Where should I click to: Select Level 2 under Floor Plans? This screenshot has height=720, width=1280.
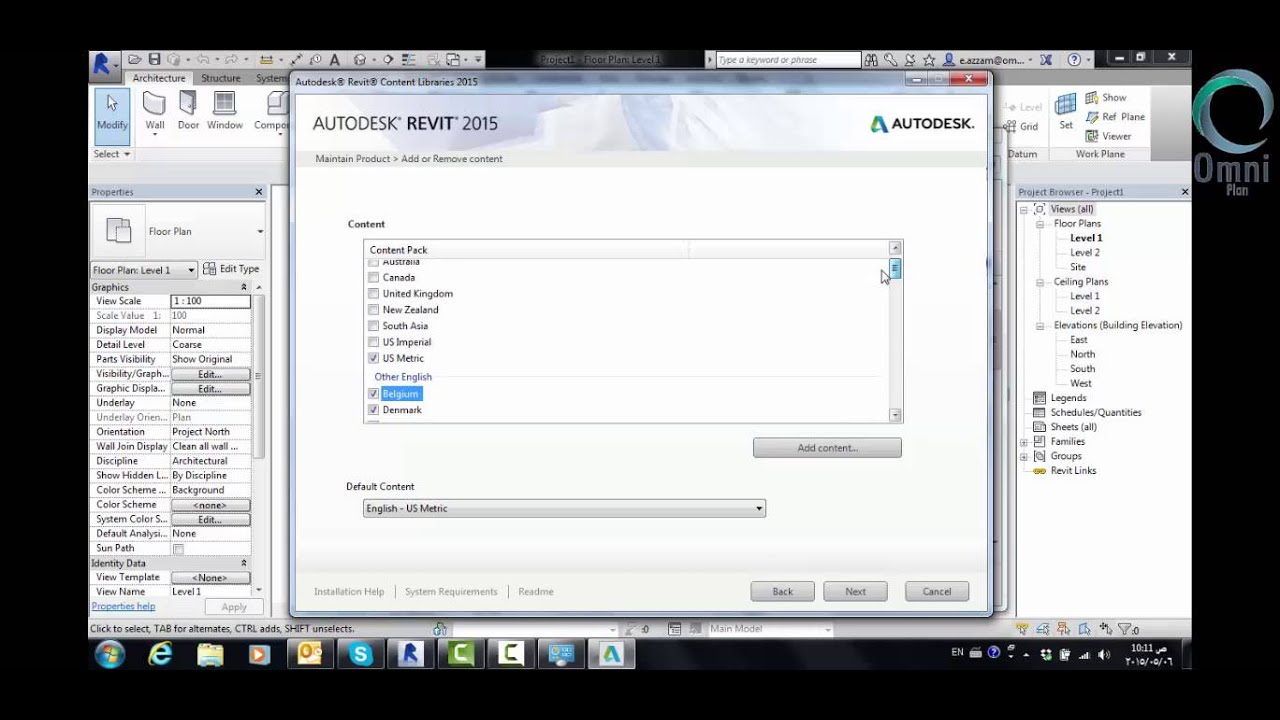(1085, 253)
